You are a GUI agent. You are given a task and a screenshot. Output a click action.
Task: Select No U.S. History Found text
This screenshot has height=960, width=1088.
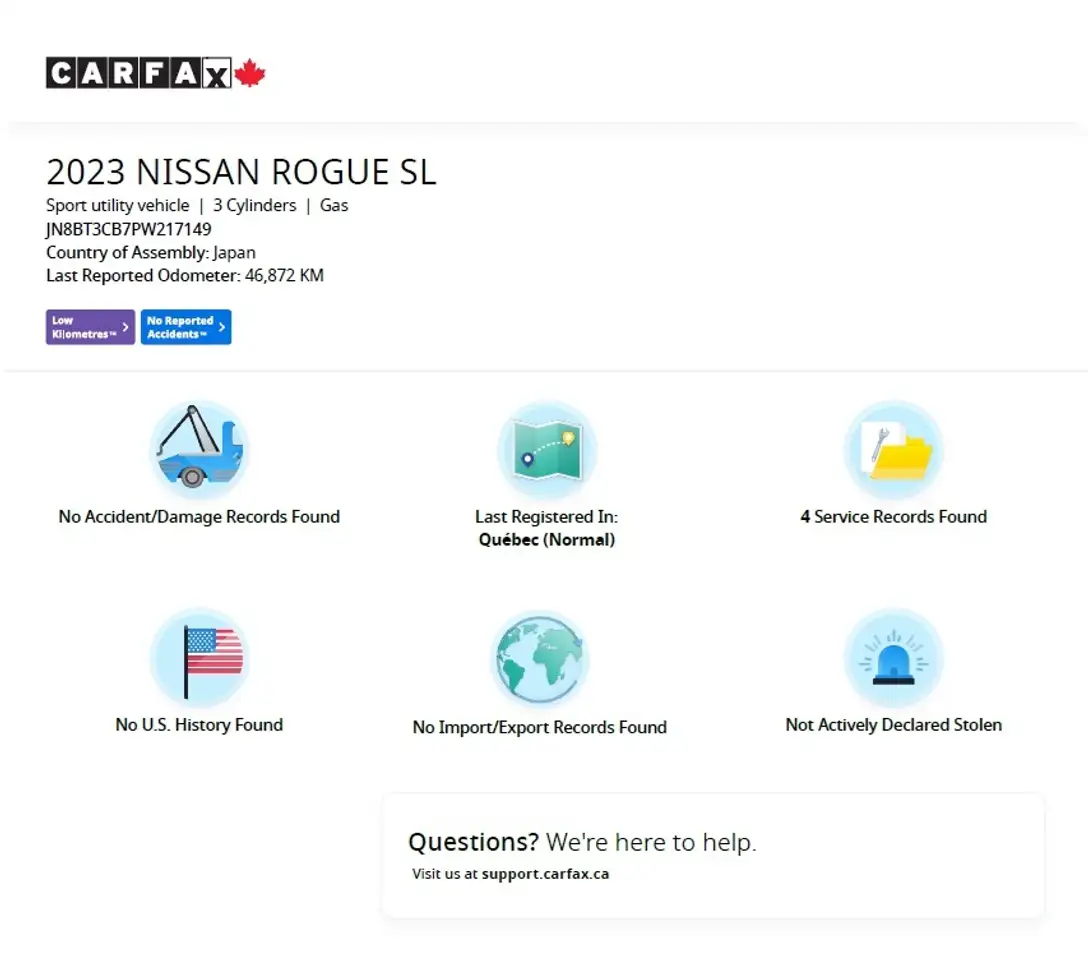point(199,725)
